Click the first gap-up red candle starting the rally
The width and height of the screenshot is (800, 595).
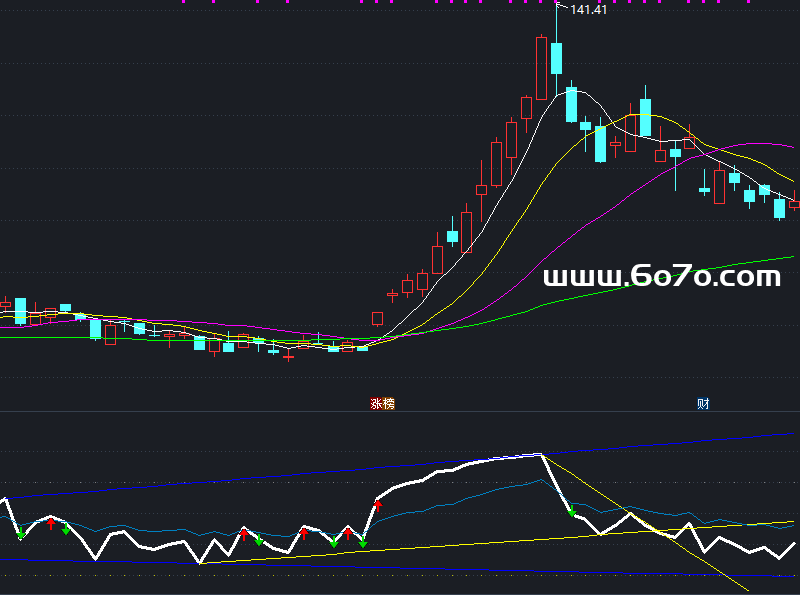click(377, 318)
